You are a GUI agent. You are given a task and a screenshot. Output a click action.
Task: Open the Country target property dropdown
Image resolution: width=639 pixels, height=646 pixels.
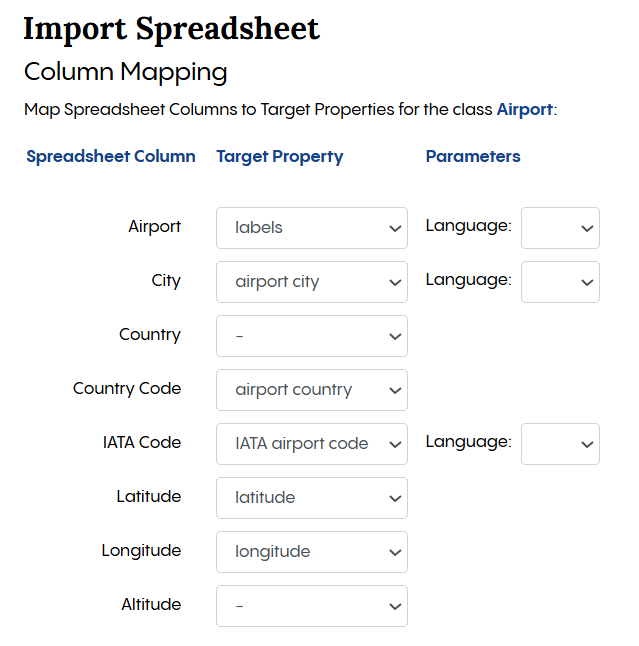coord(311,336)
